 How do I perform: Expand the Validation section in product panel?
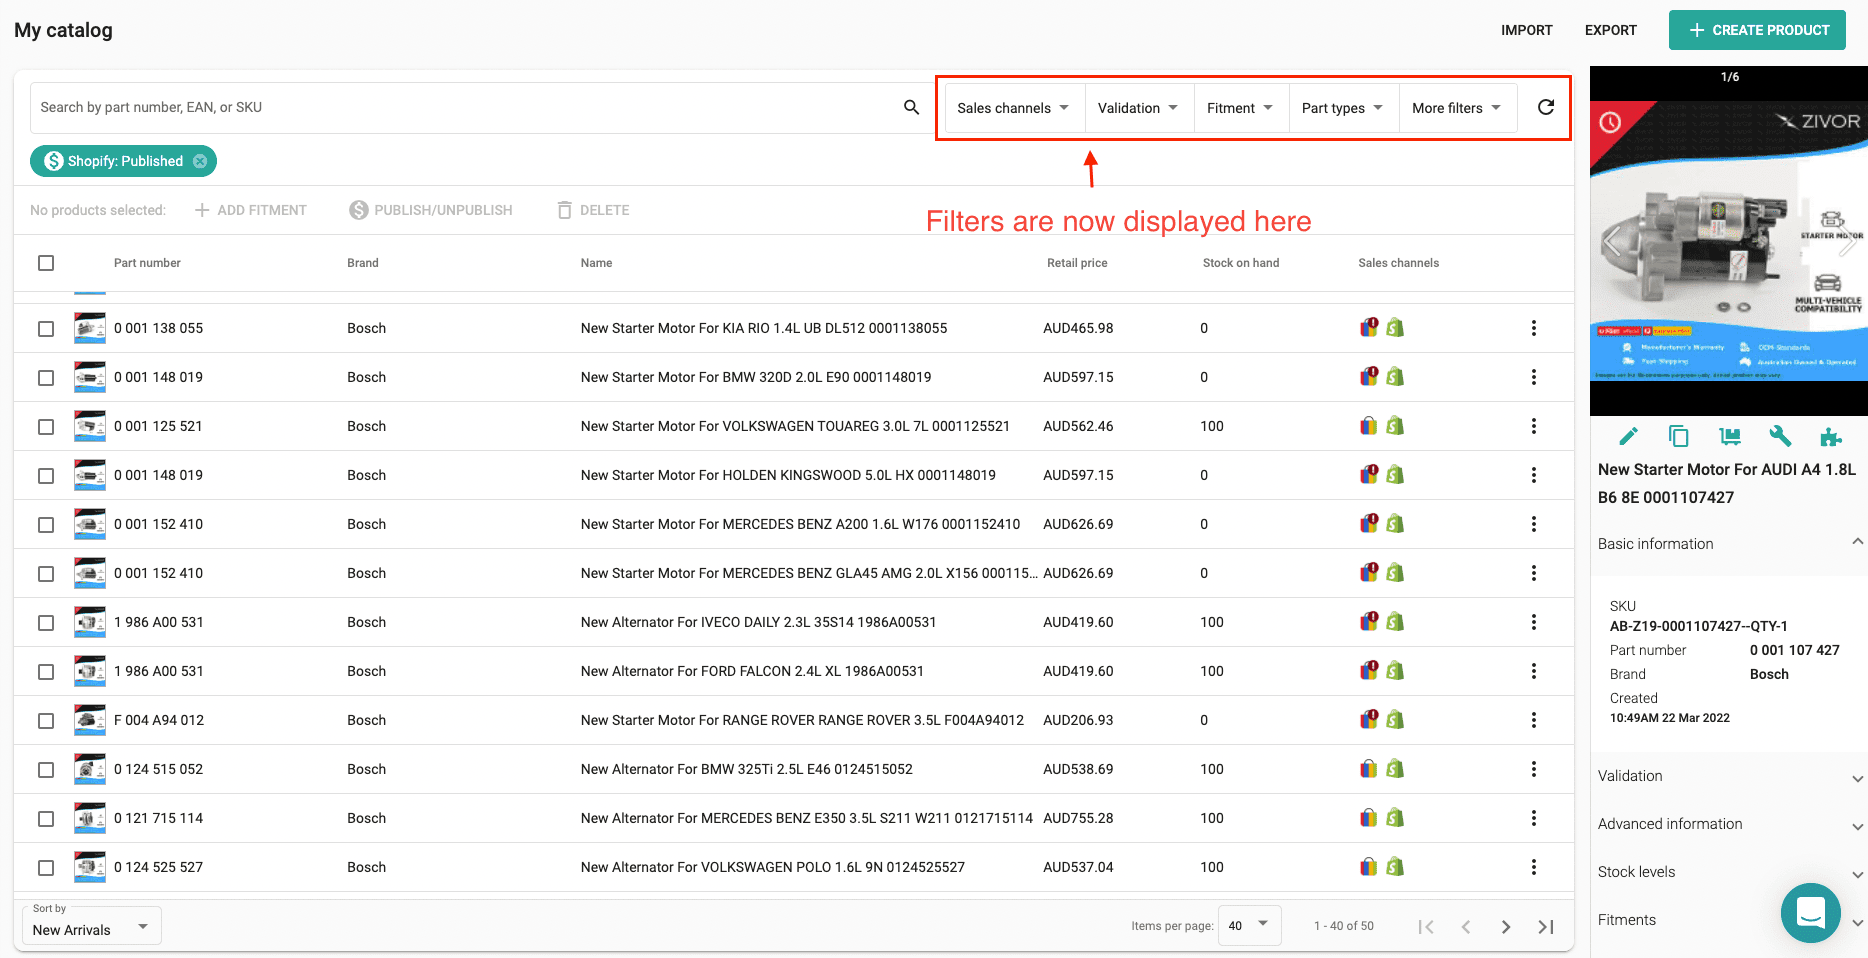coord(1729,776)
